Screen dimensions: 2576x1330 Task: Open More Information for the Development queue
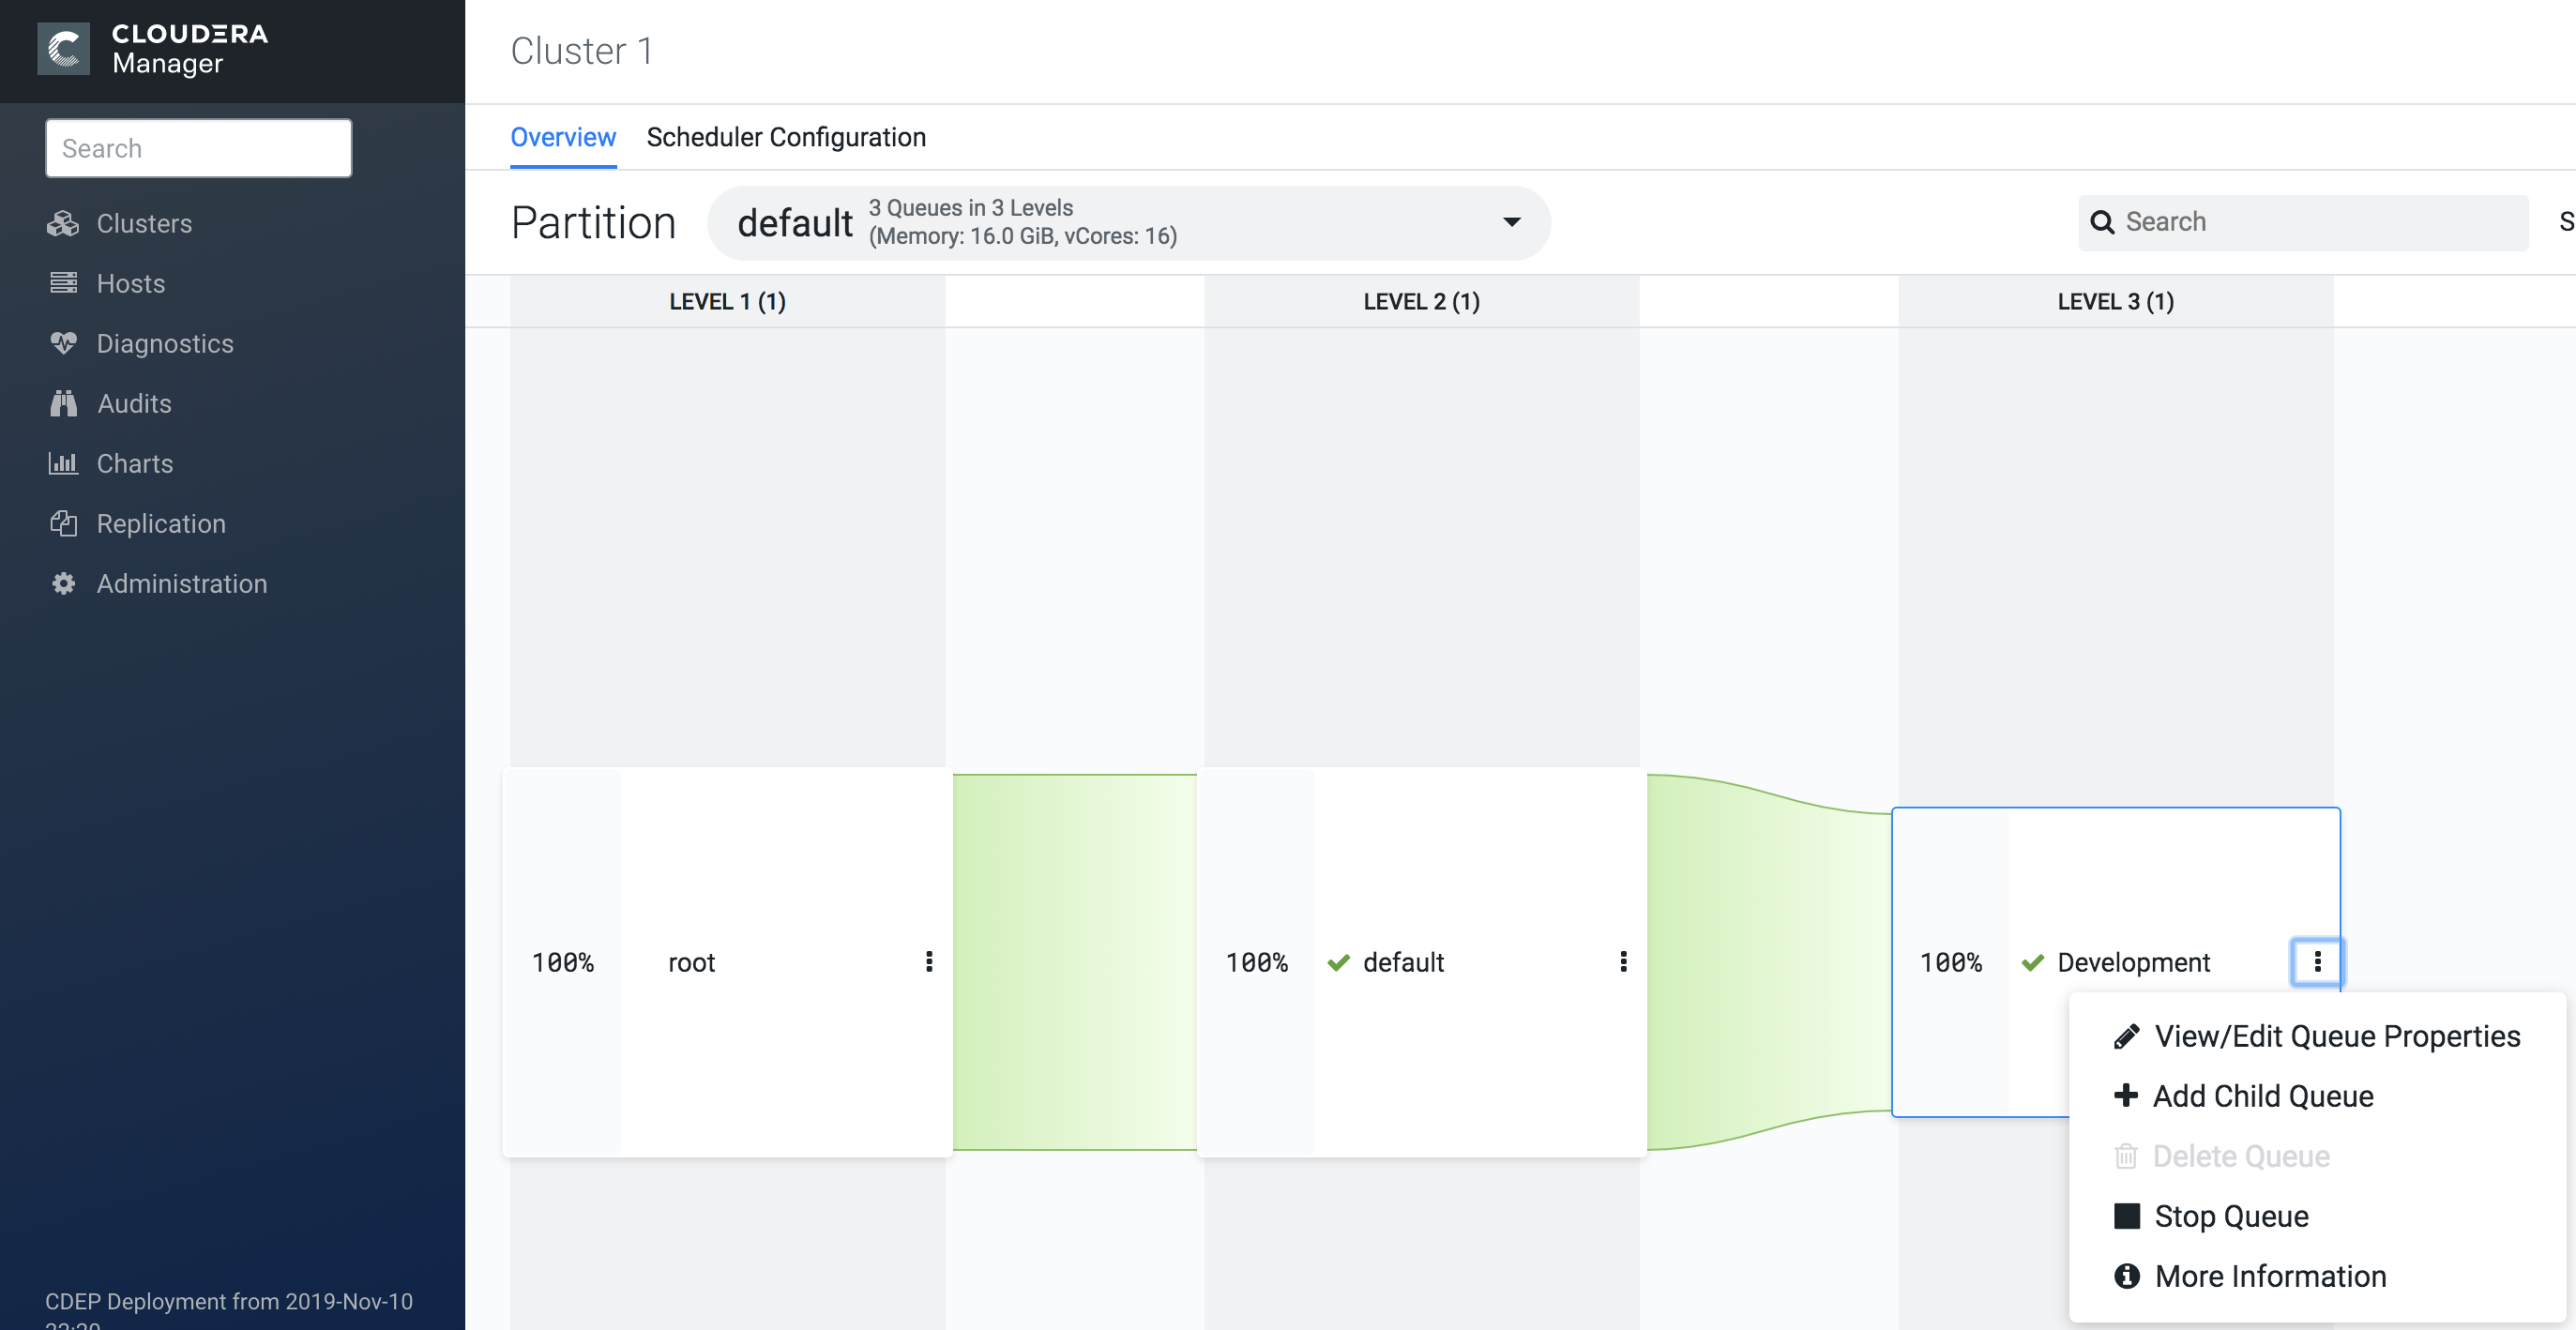coord(2269,1276)
